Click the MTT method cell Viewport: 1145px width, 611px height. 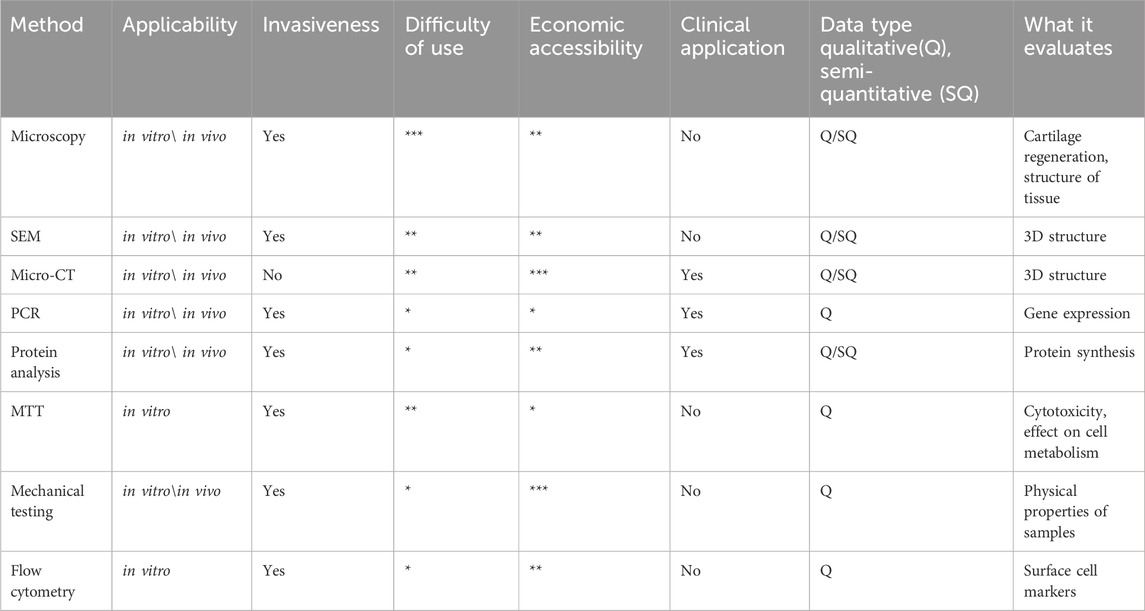(25, 412)
